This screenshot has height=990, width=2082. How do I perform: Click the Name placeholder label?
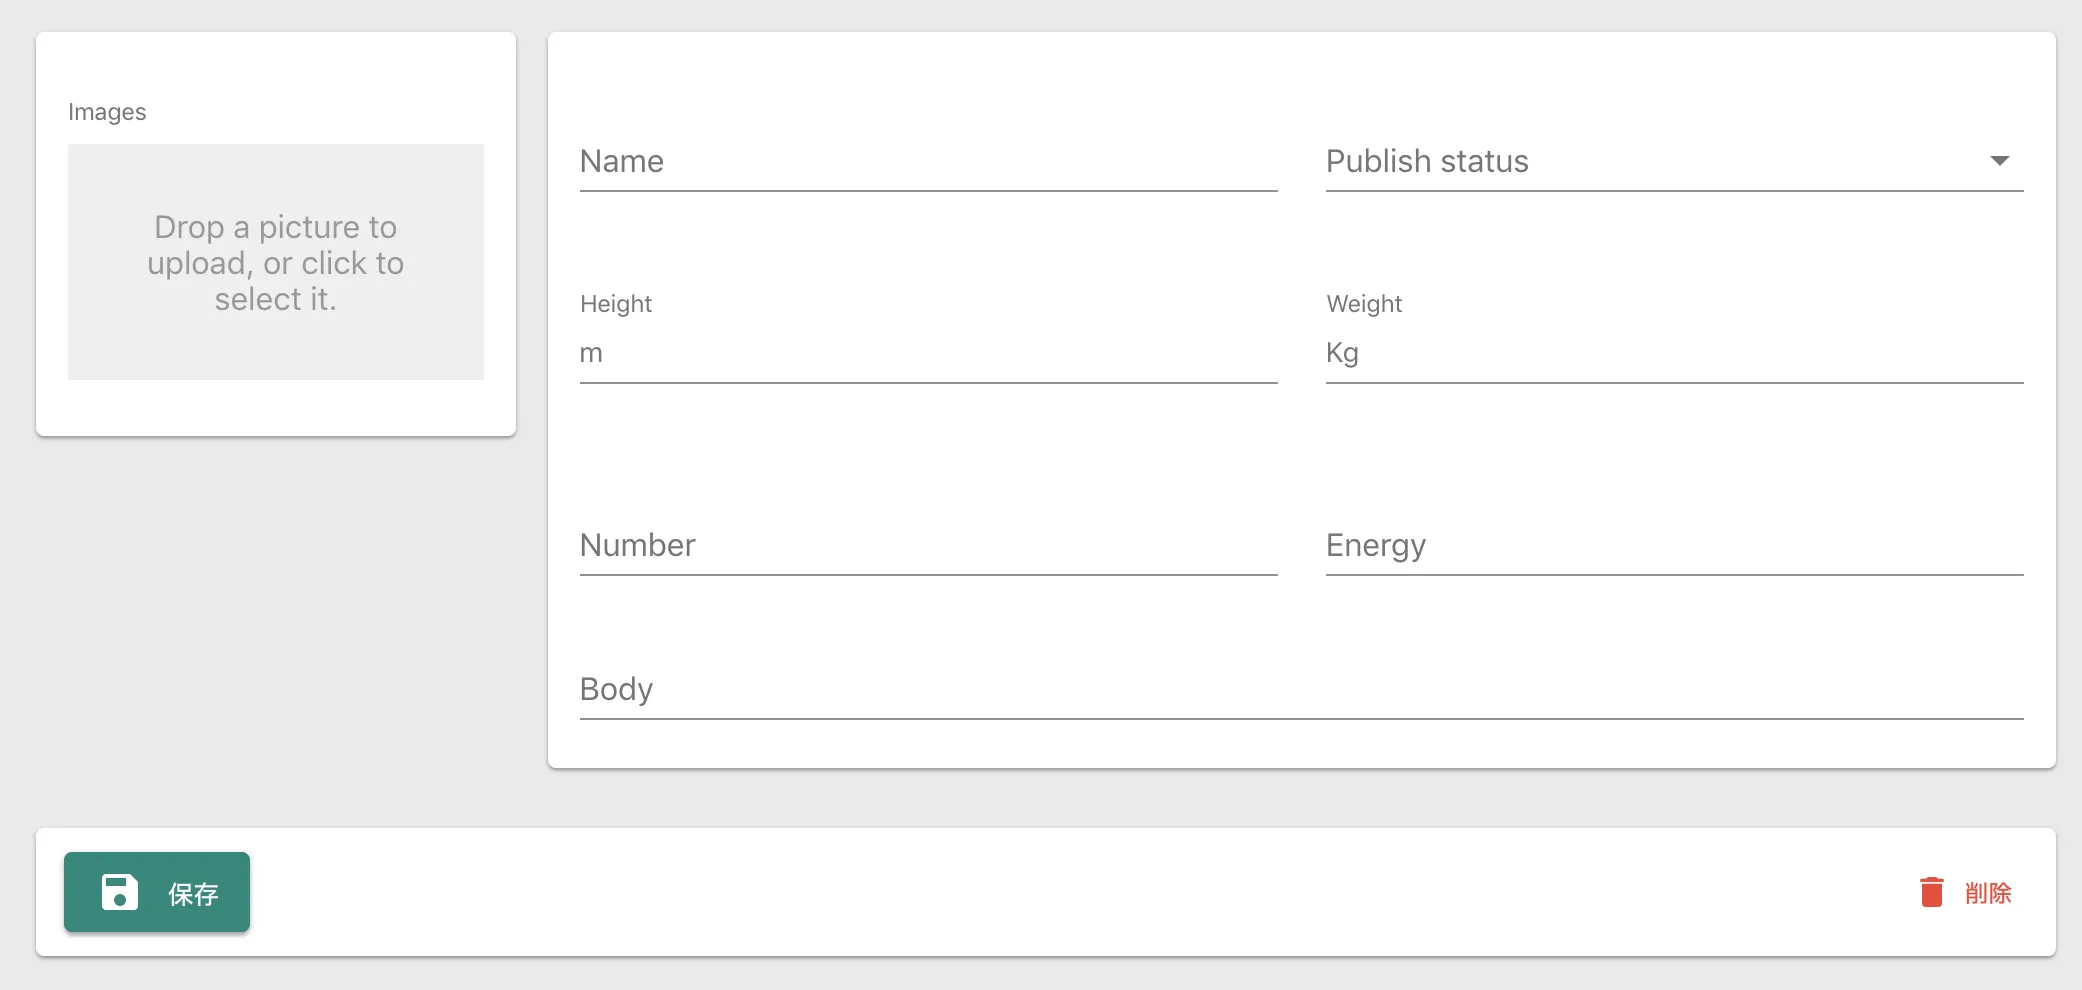(622, 162)
